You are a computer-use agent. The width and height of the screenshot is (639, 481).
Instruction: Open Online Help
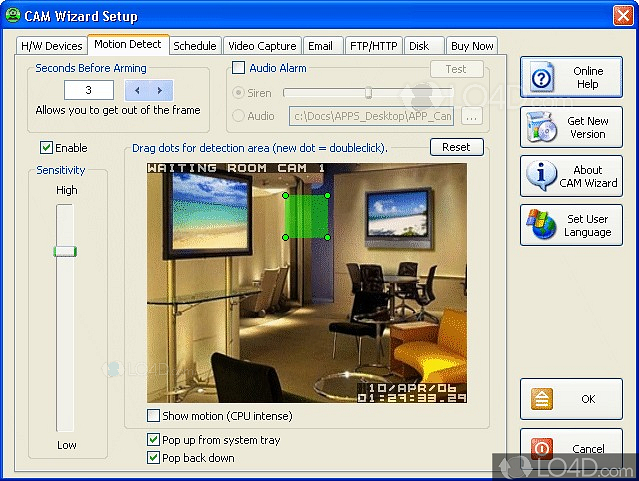[x=571, y=77]
